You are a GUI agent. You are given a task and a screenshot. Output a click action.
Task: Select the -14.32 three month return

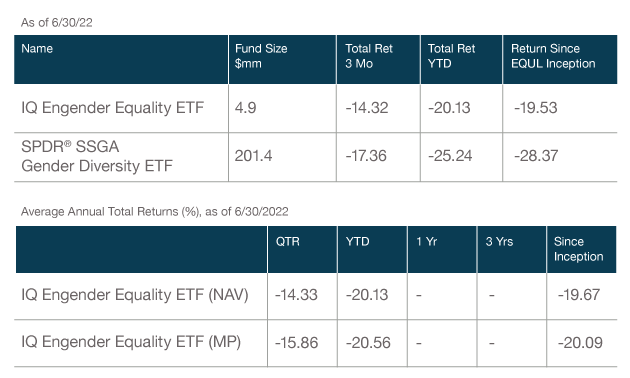pos(367,108)
